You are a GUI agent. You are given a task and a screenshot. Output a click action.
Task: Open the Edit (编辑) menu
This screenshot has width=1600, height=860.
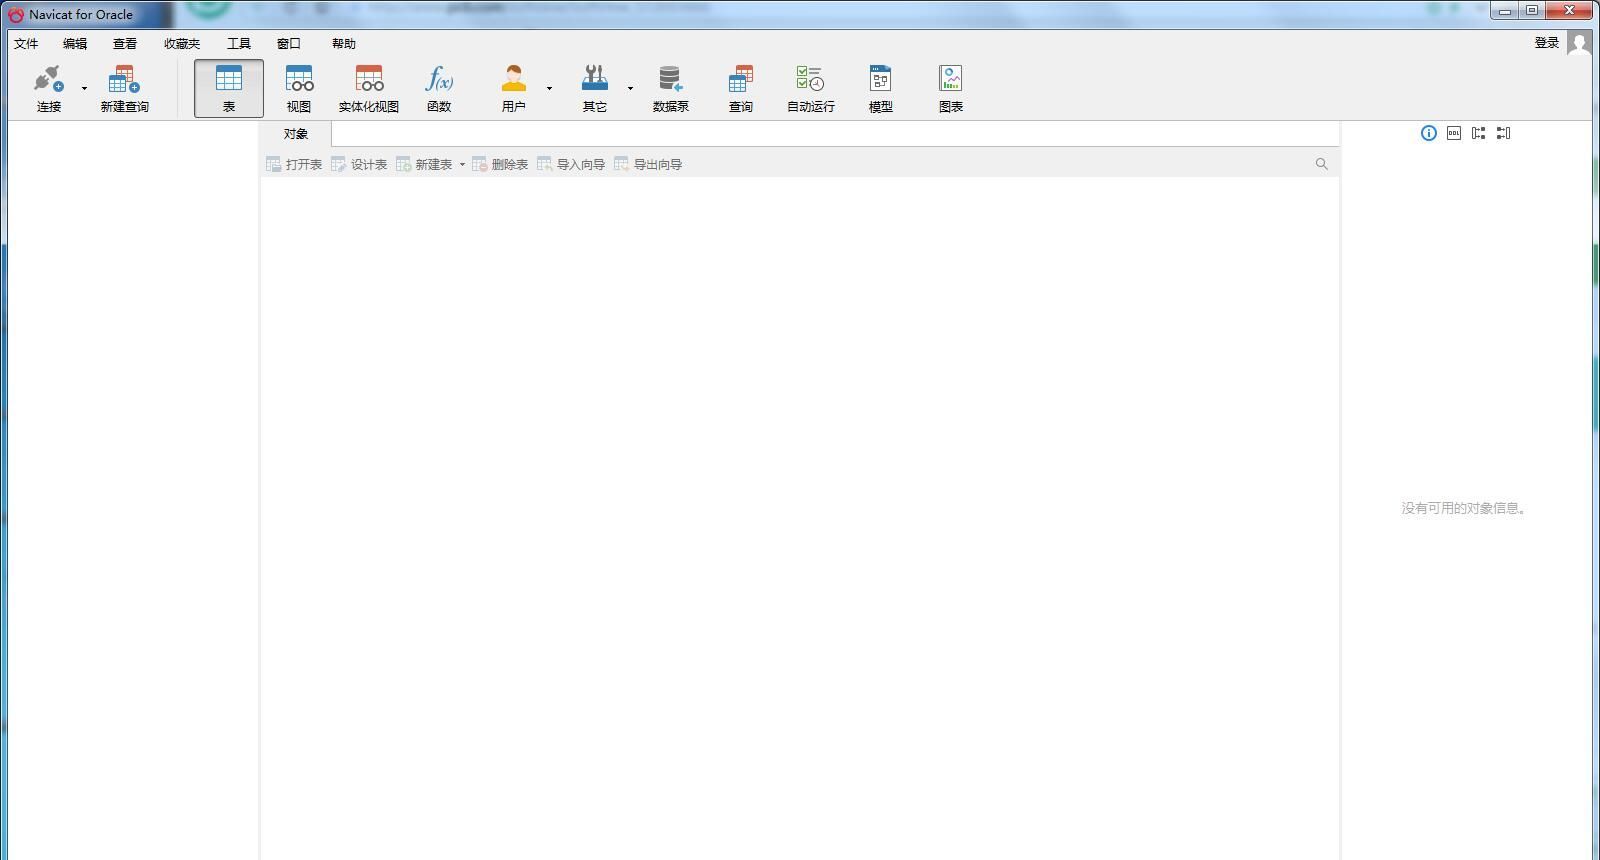click(75, 44)
